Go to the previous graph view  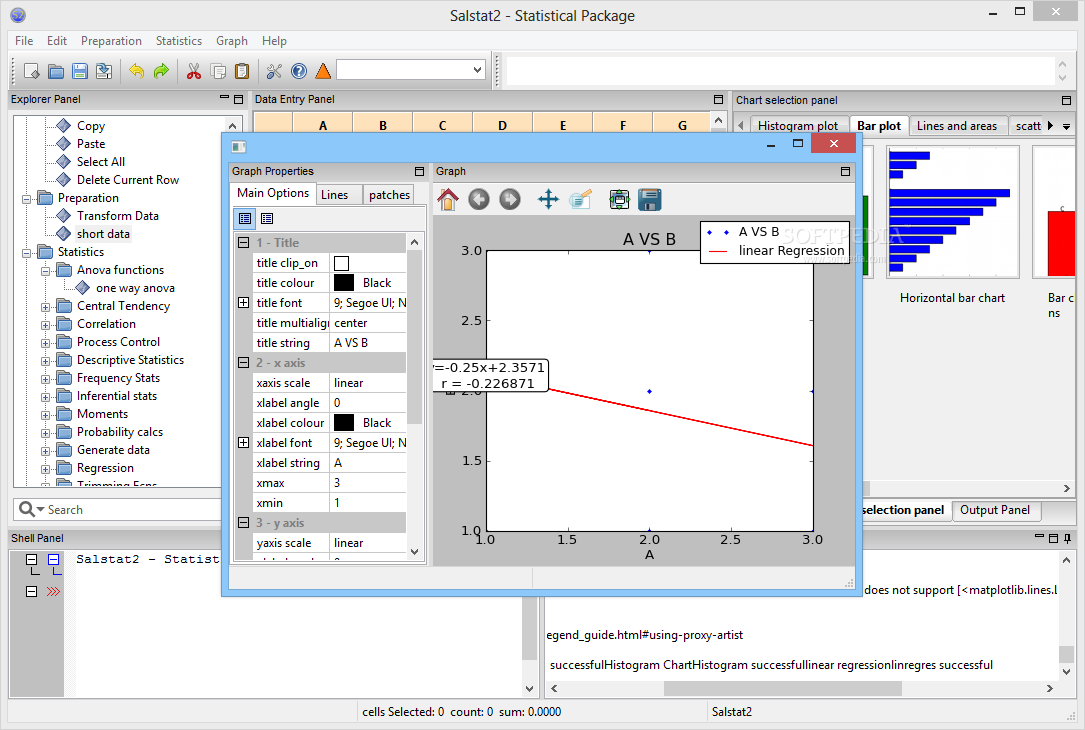click(x=479, y=200)
